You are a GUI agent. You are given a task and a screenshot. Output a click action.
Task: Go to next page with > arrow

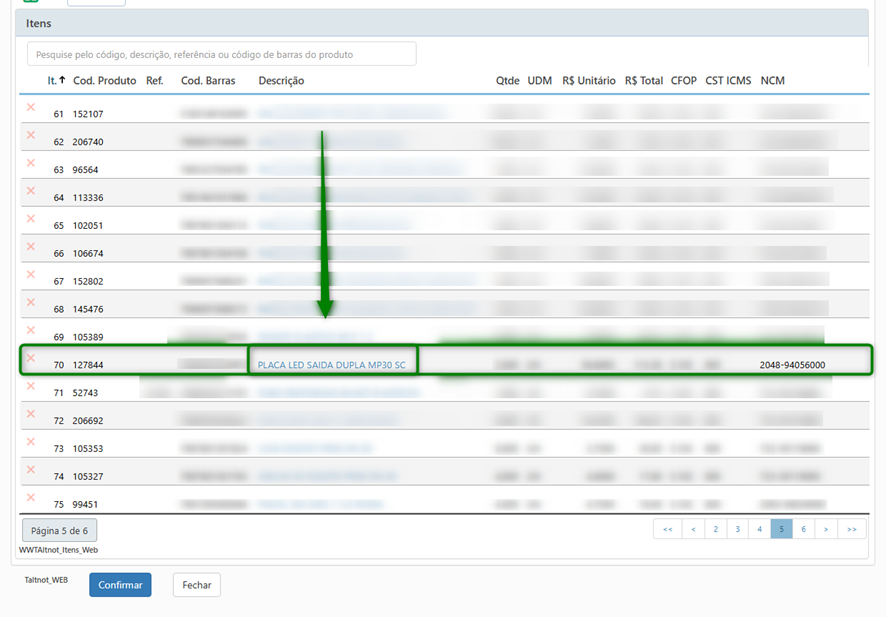pos(825,529)
